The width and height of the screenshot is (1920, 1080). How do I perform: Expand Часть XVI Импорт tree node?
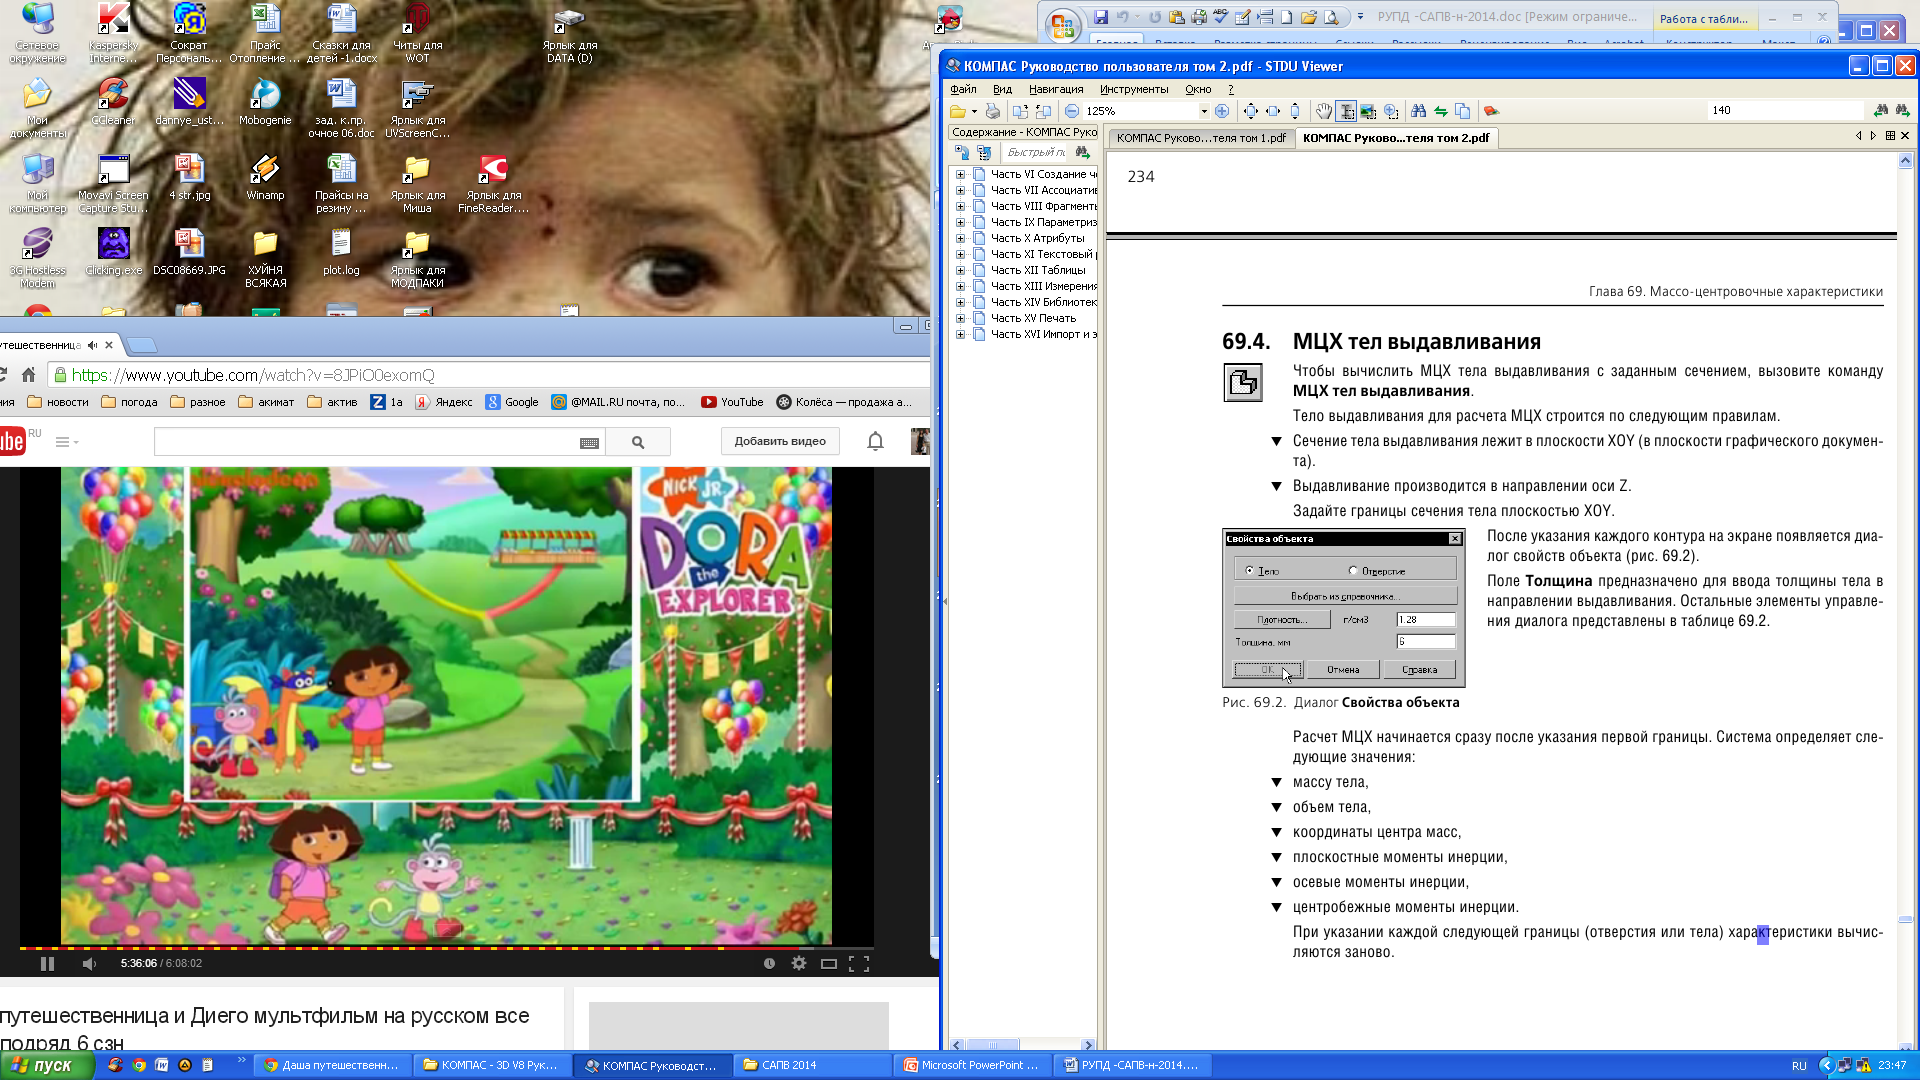point(960,334)
